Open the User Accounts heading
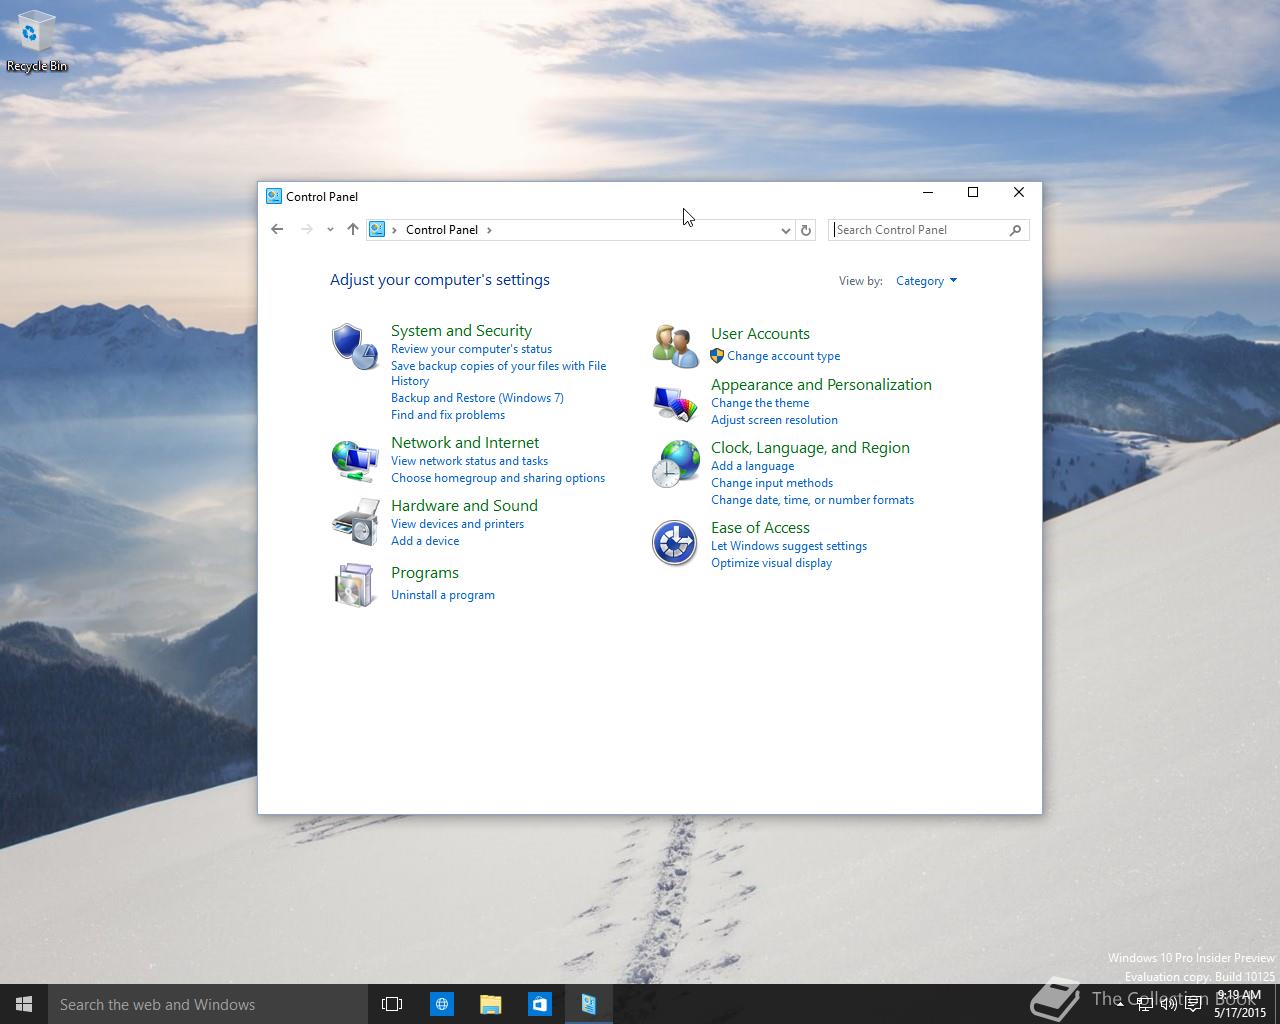This screenshot has height=1024, width=1280. click(x=760, y=334)
